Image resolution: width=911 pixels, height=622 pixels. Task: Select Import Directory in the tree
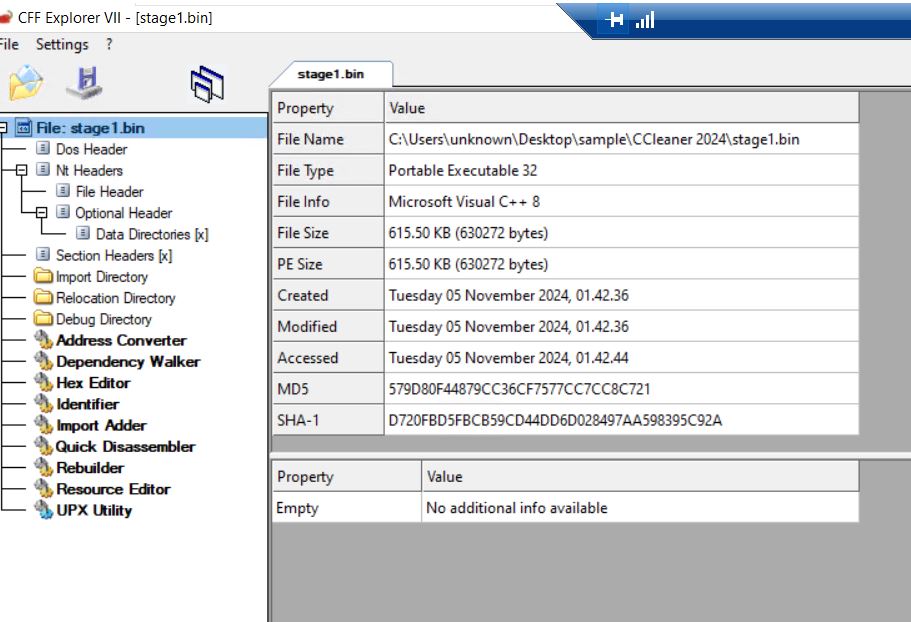[x=101, y=277]
